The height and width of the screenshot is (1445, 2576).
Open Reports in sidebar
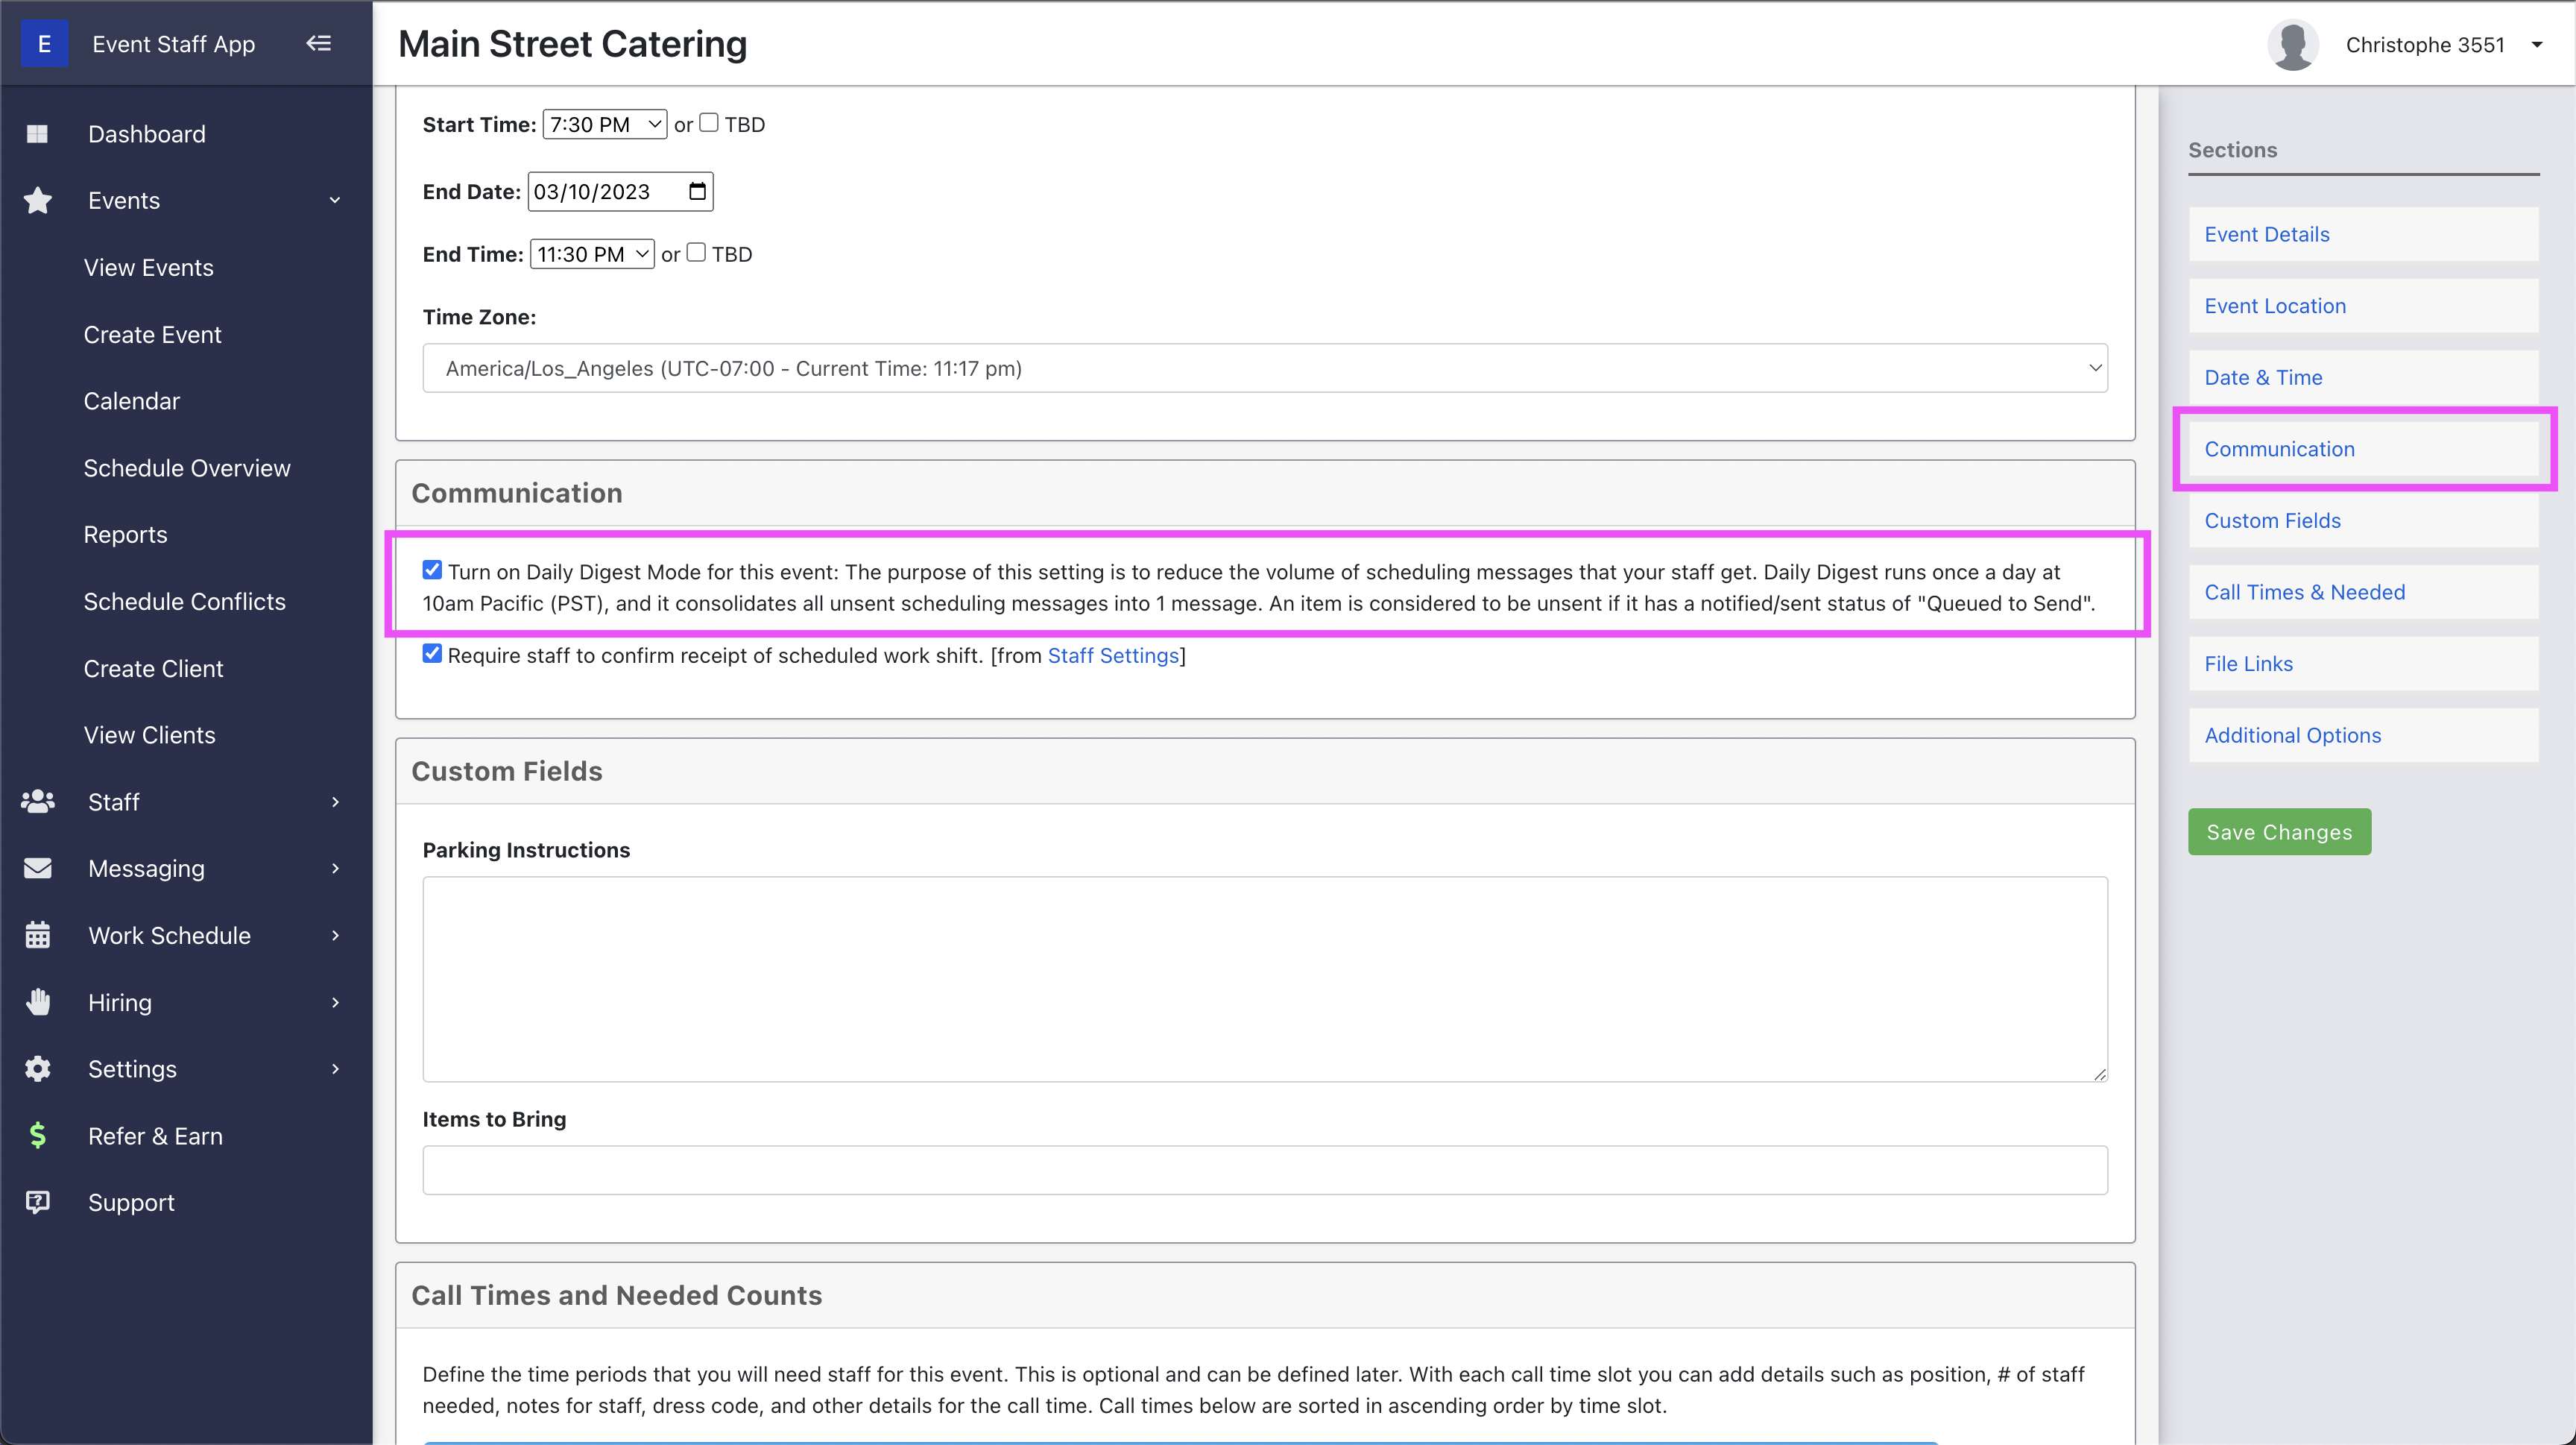coord(125,534)
